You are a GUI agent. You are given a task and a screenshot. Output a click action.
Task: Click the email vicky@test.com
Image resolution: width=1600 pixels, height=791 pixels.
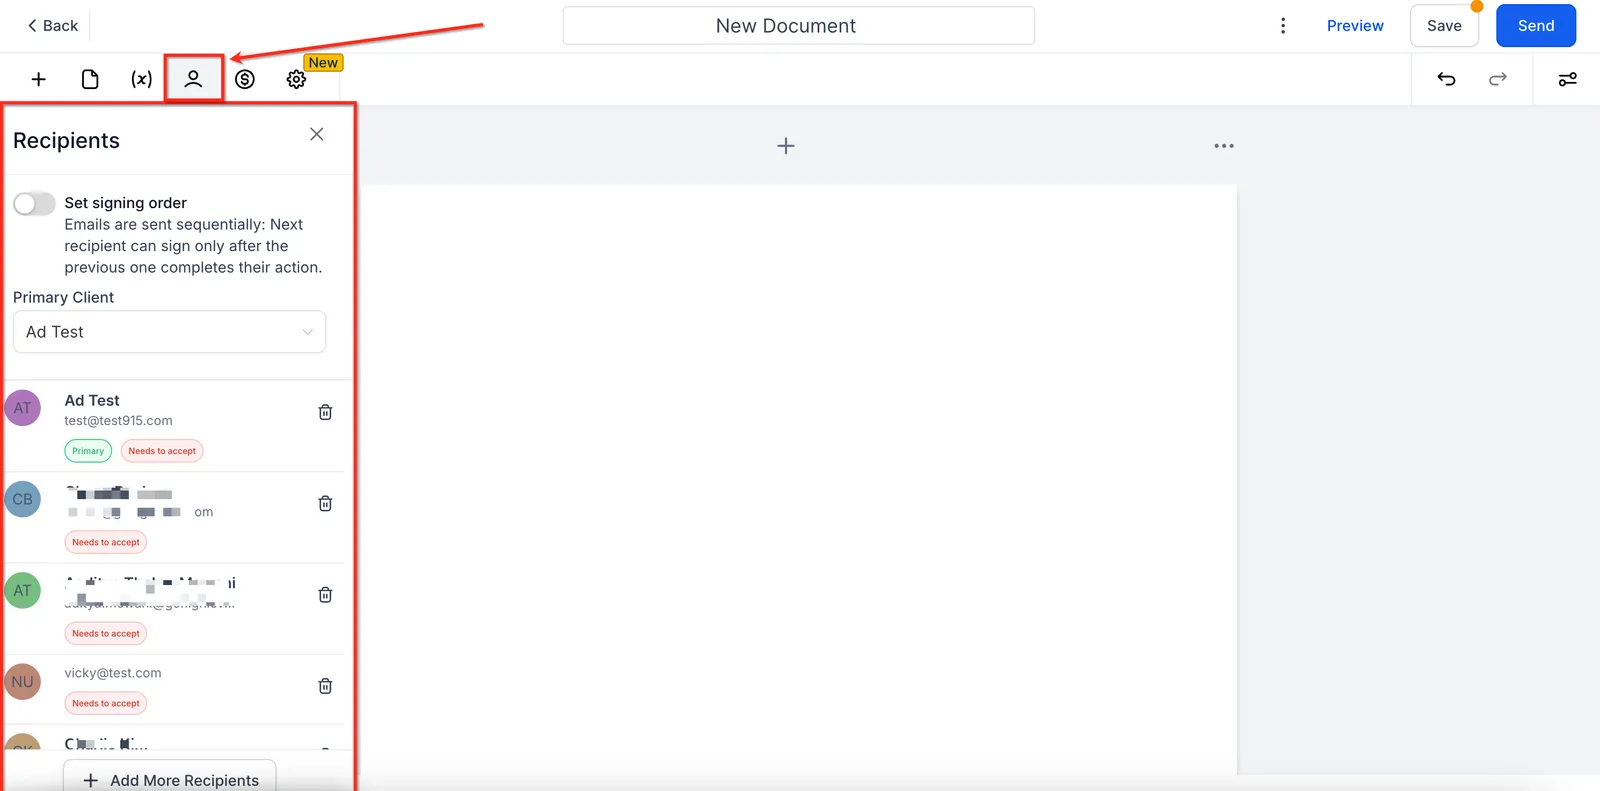tap(113, 673)
